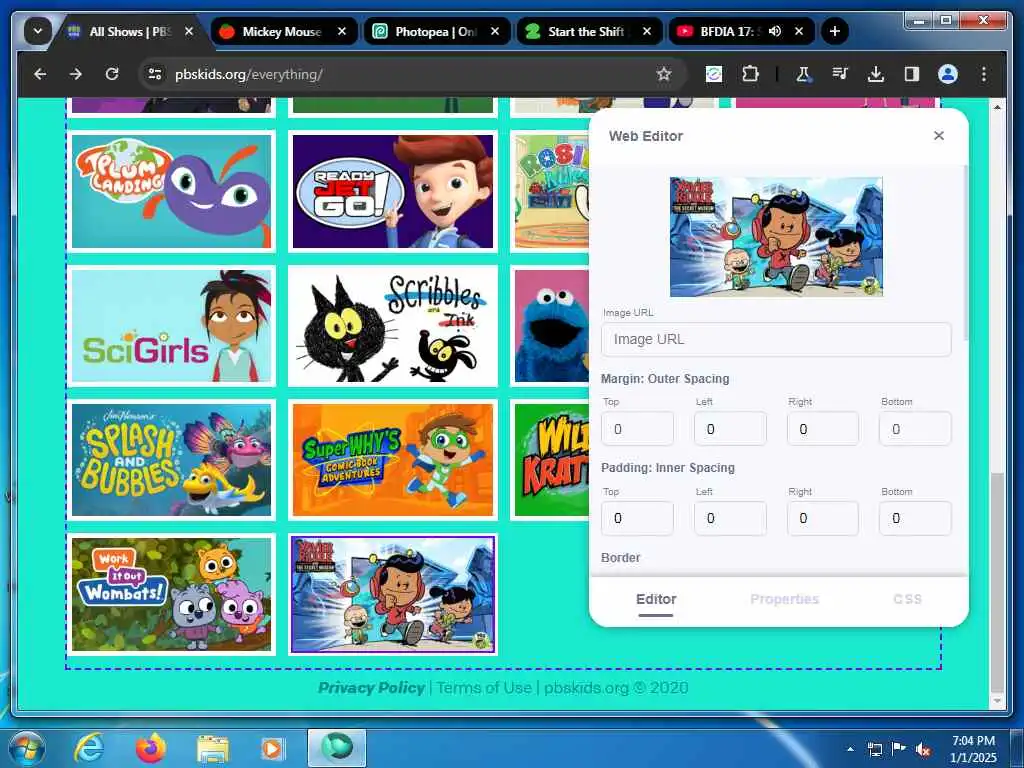Select the Margin Left value field
The width and height of the screenshot is (1024, 768).
pyautogui.click(x=730, y=429)
